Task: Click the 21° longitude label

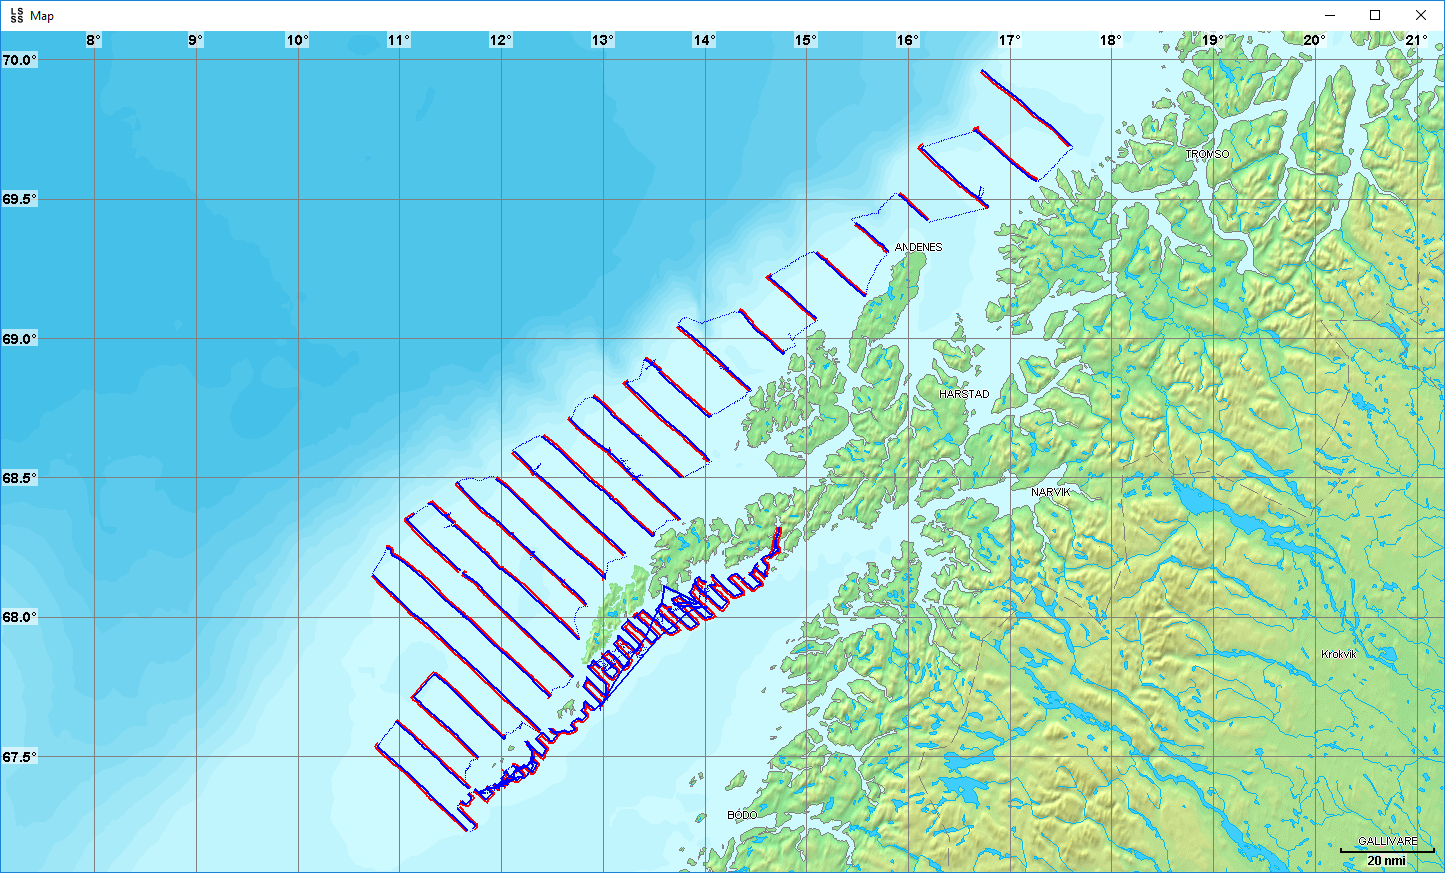Action: click(1416, 40)
